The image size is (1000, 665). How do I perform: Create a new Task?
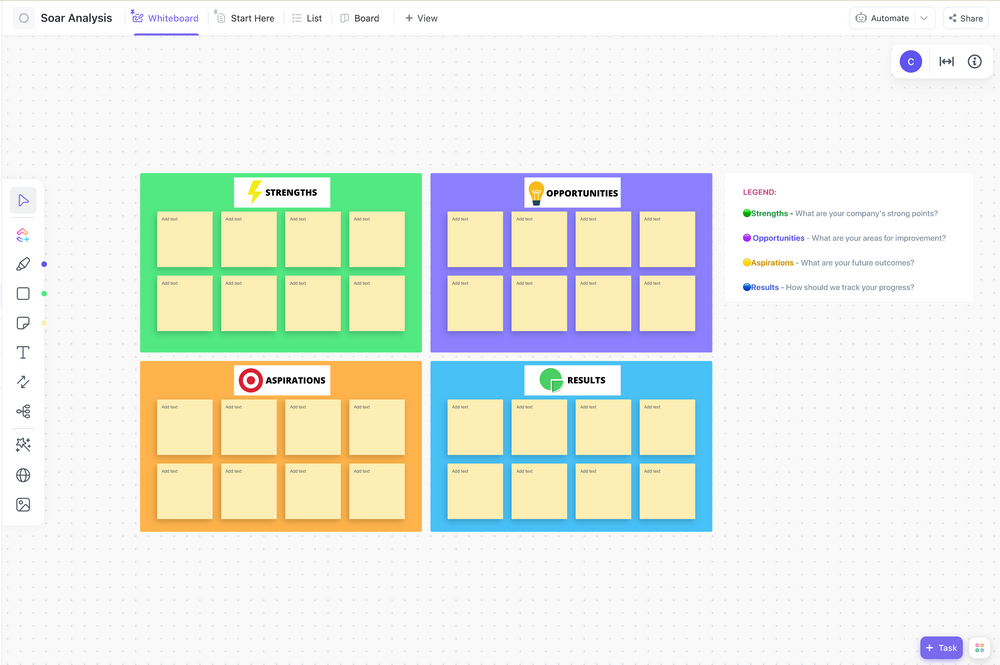click(941, 647)
